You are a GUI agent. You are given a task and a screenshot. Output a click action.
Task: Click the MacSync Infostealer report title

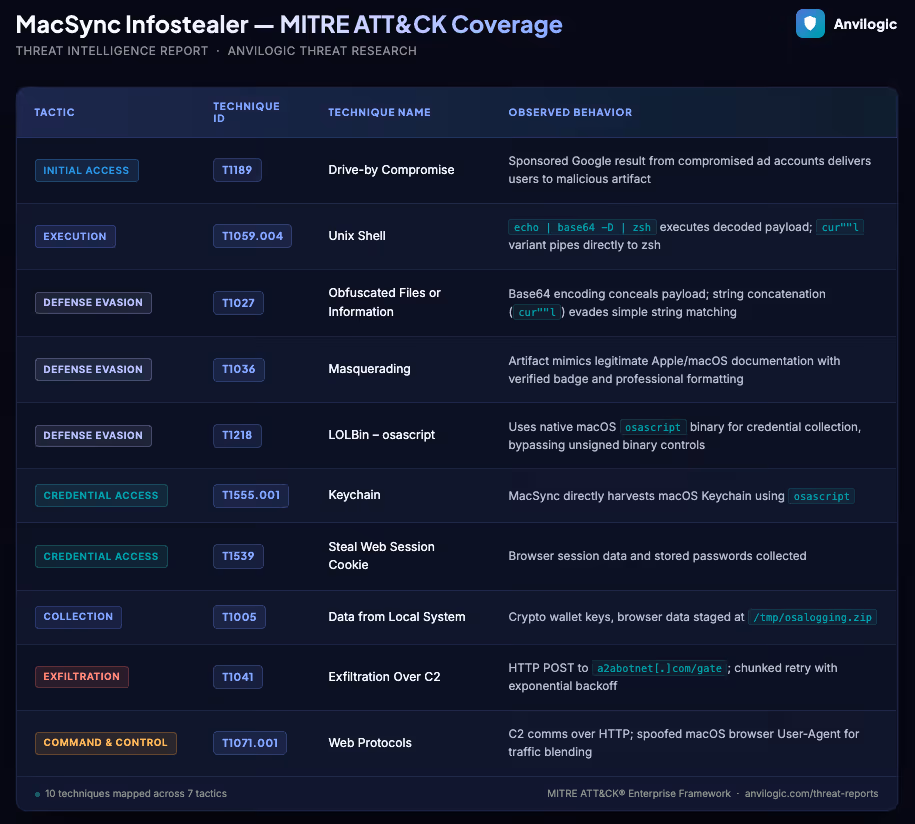(x=289, y=25)
